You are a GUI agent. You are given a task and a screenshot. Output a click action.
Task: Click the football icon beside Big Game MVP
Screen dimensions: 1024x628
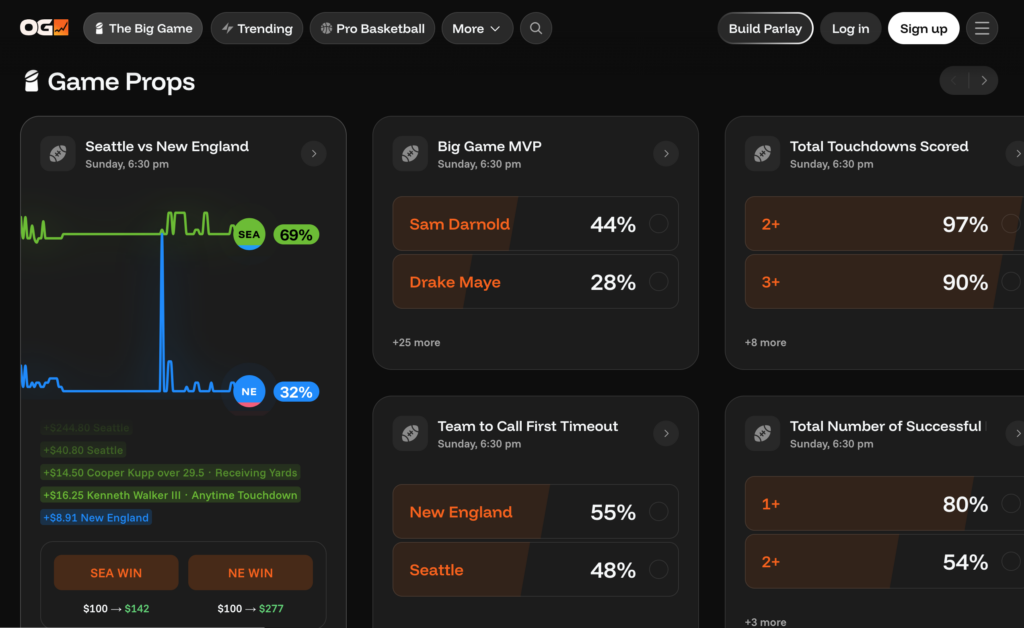click(x=410, y=154)
